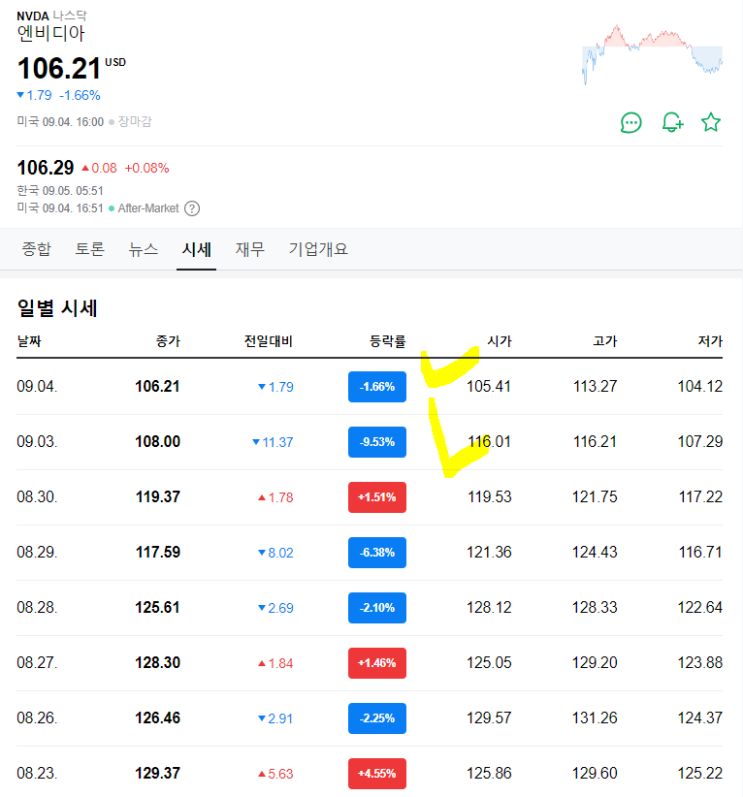Click the -9.53% change badge for 09.03

coord(377,441)
